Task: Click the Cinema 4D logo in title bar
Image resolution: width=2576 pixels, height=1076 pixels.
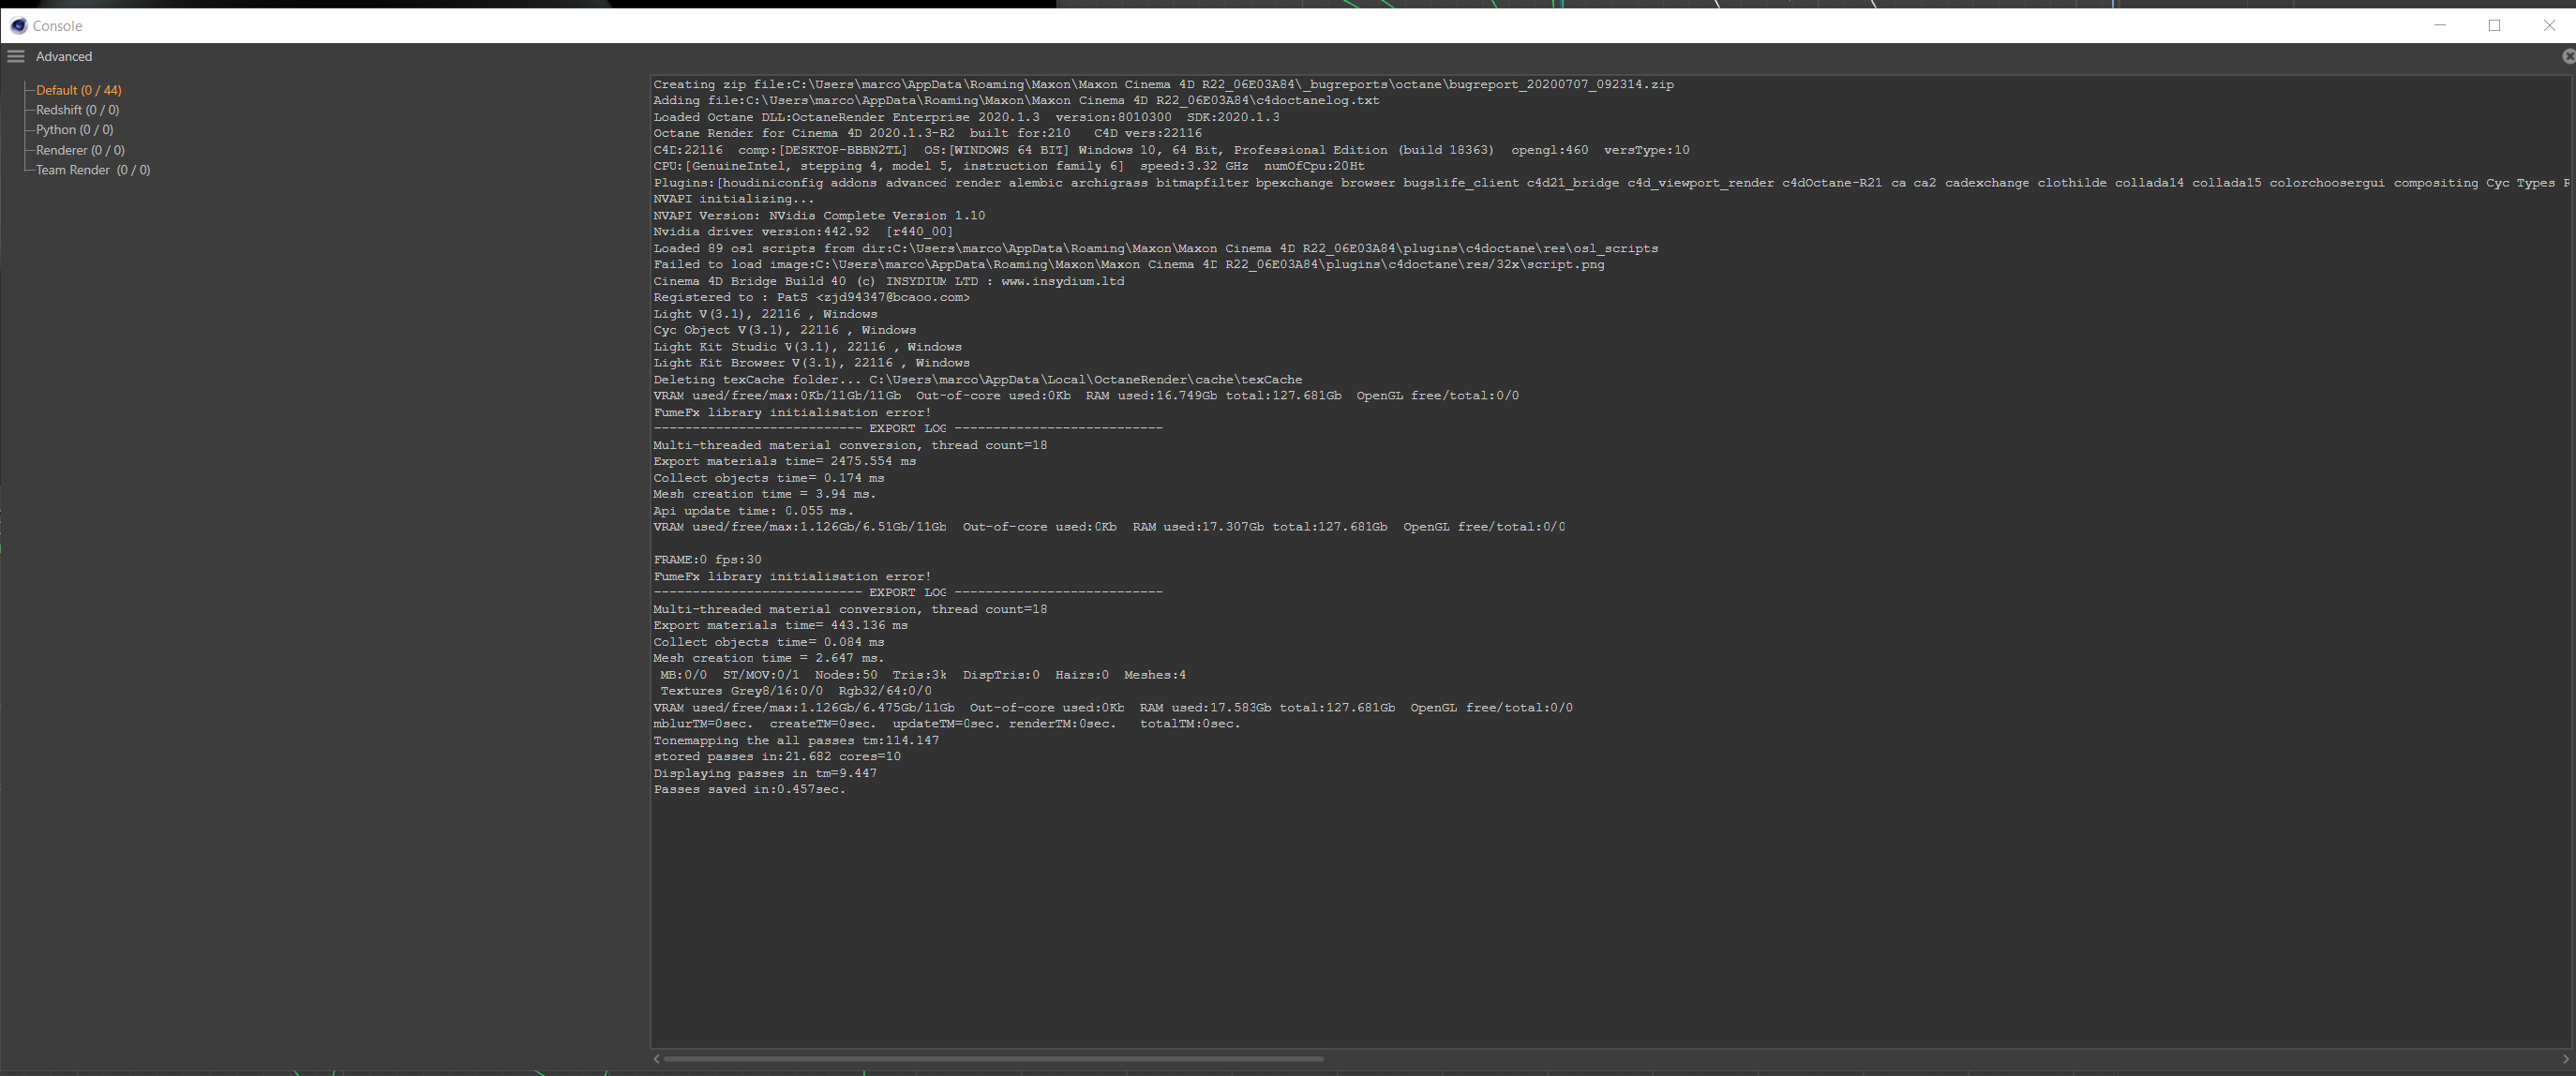Action: pos(18,25)
